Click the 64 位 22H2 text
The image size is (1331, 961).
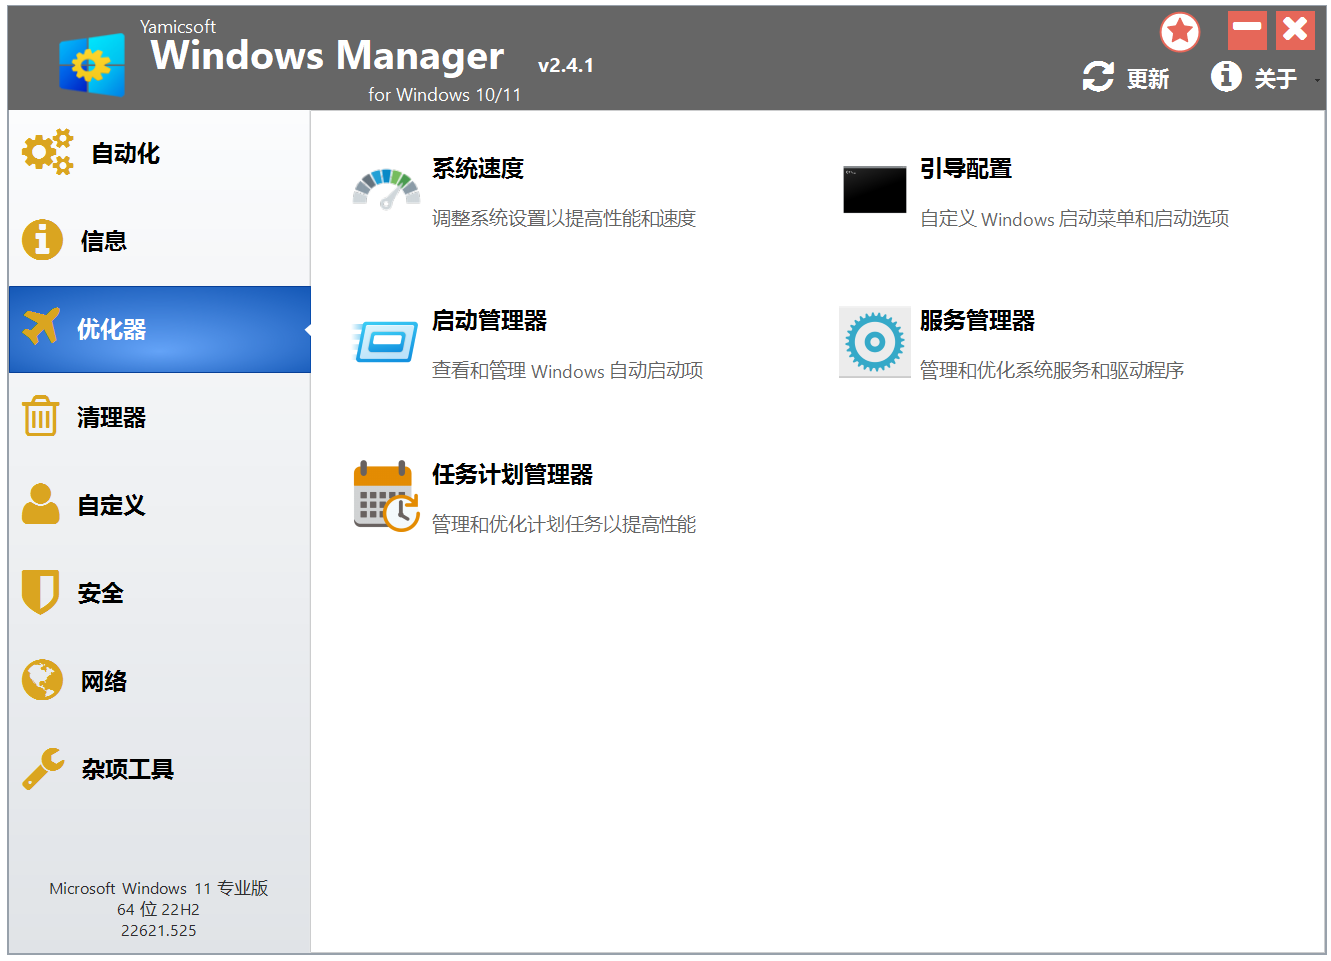[x=158, y=909]
